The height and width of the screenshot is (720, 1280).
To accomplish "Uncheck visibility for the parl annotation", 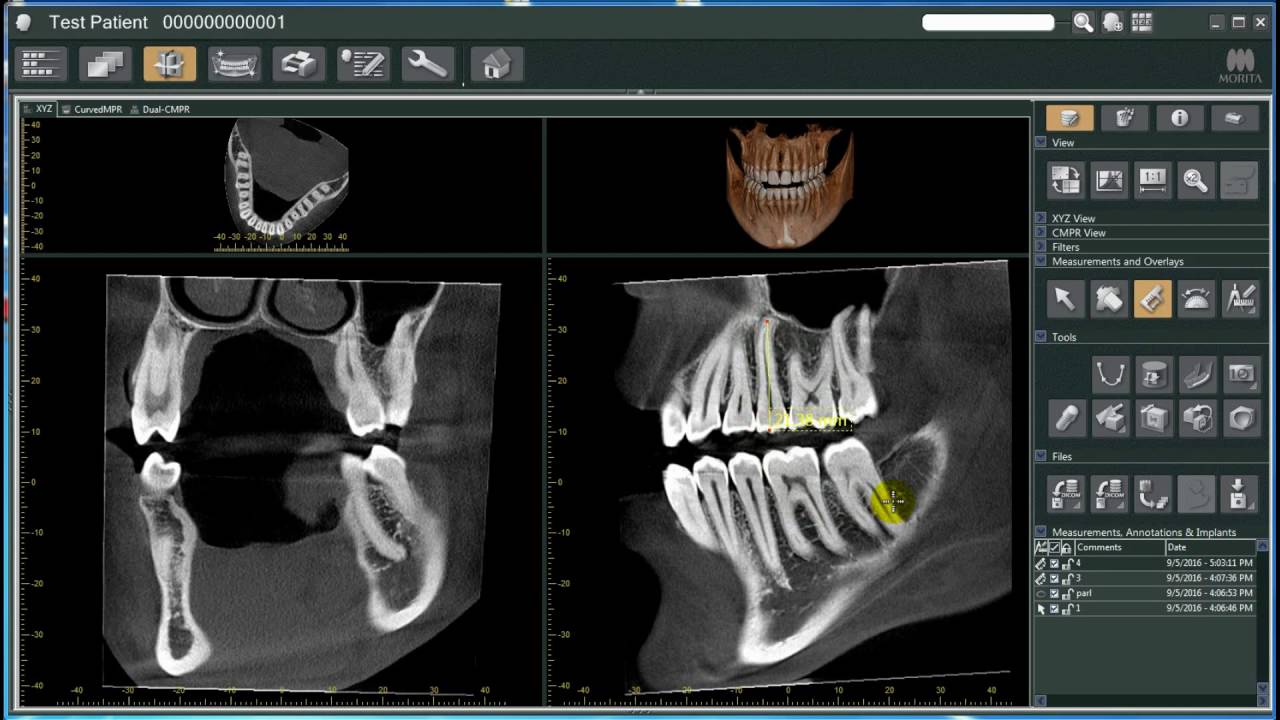I will [1054, 593].
